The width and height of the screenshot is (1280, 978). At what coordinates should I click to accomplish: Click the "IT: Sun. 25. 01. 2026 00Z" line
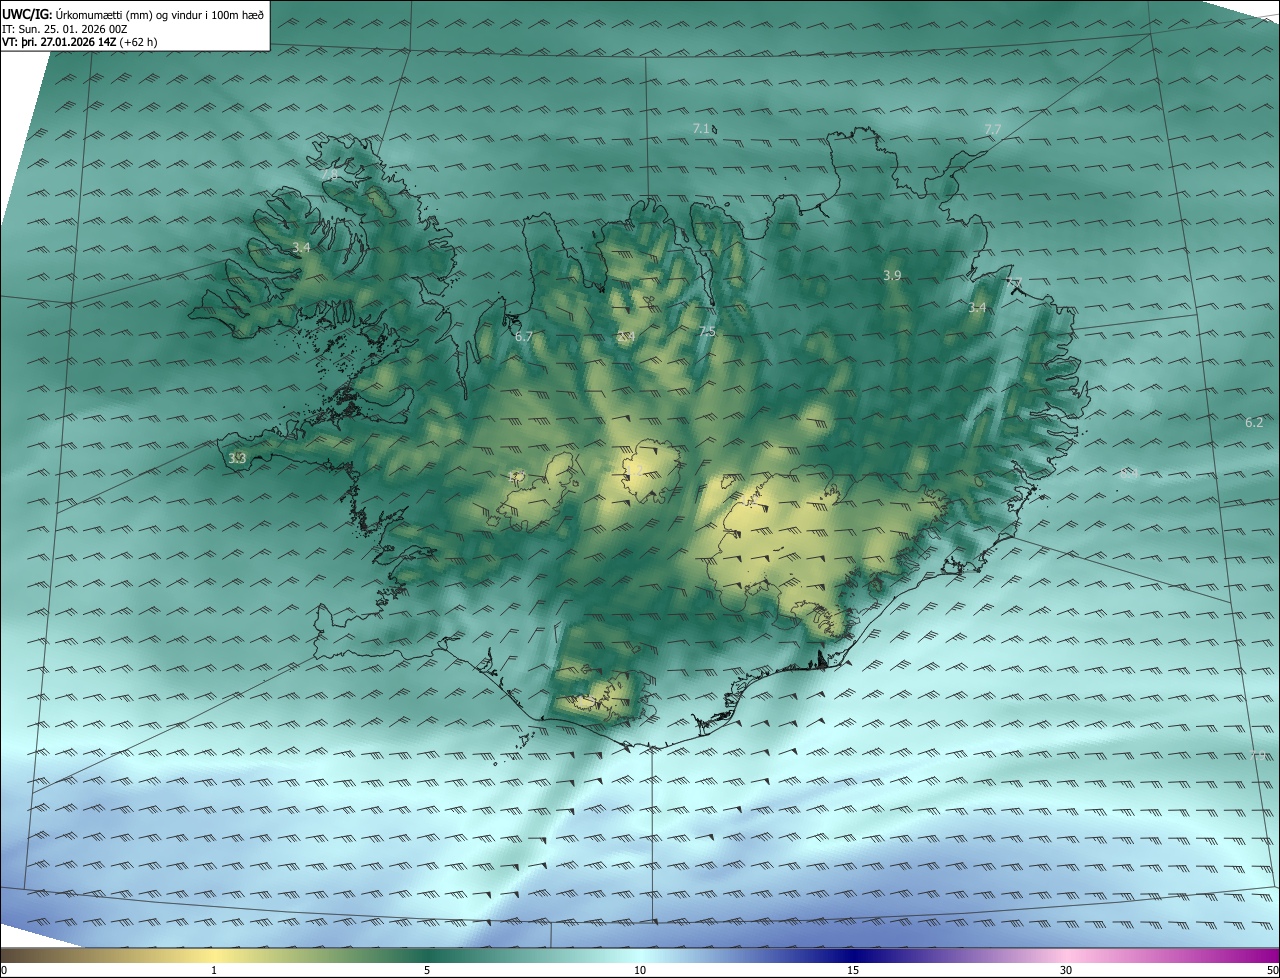click(x=65, y=29)
